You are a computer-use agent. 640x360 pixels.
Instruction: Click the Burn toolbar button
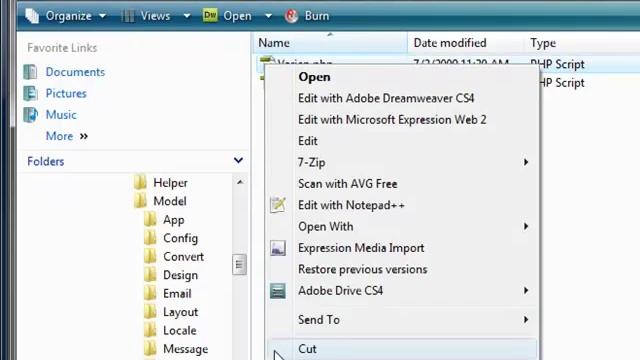tap(307, 16)
